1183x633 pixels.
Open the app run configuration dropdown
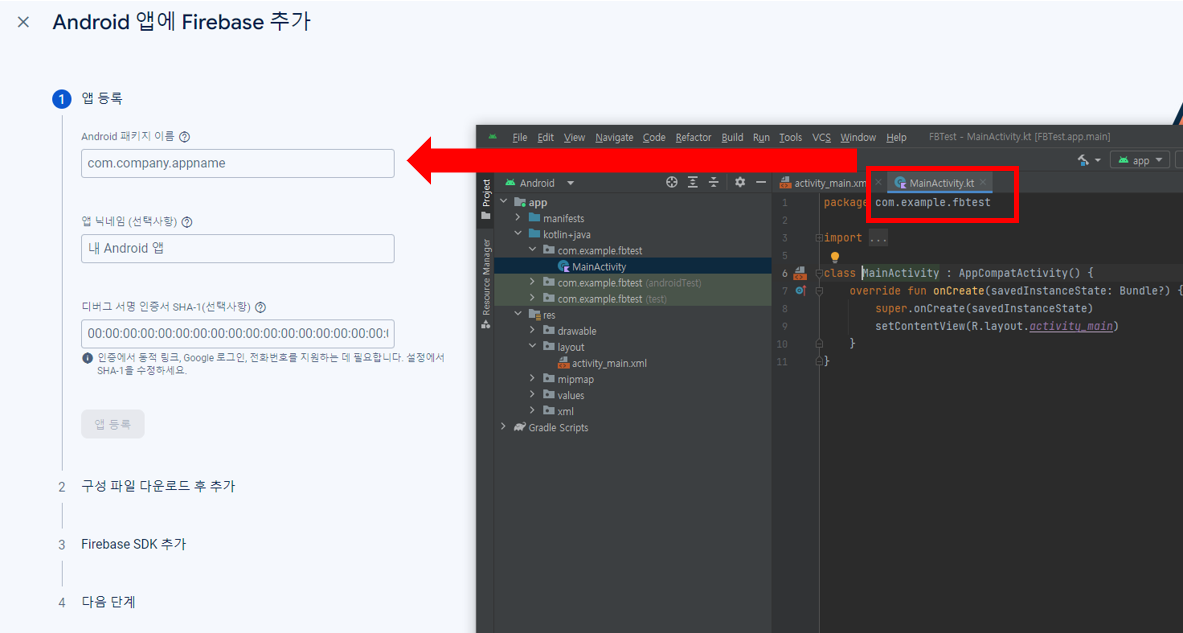click(x=1140, y=160)
